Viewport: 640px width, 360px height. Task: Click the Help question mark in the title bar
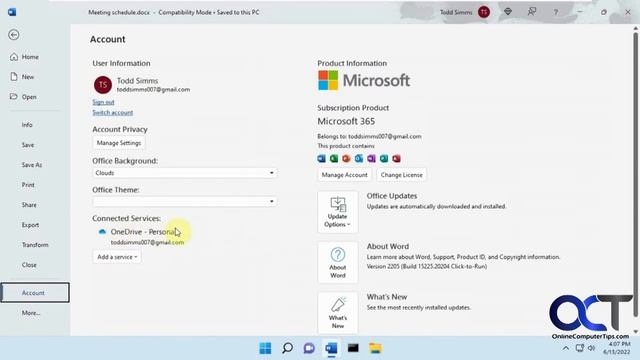click(556, 12)
